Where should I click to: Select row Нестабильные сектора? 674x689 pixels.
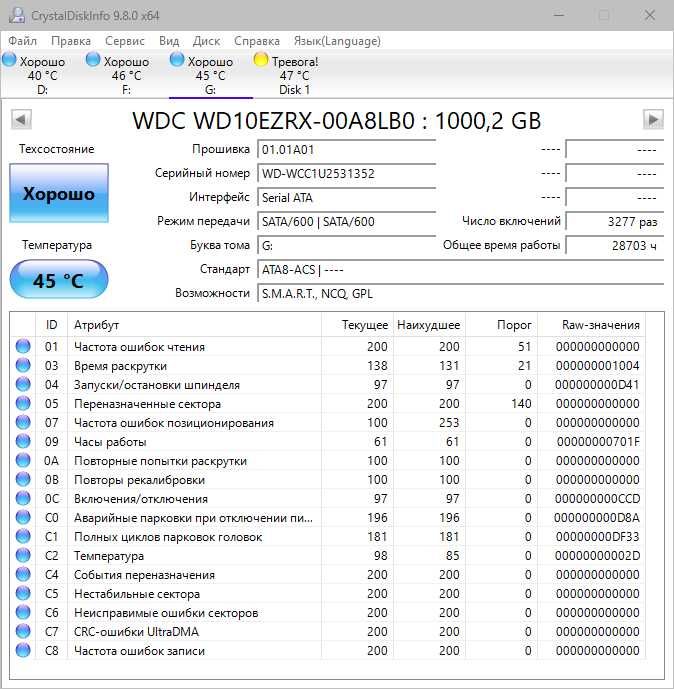(x=327, y=593)
